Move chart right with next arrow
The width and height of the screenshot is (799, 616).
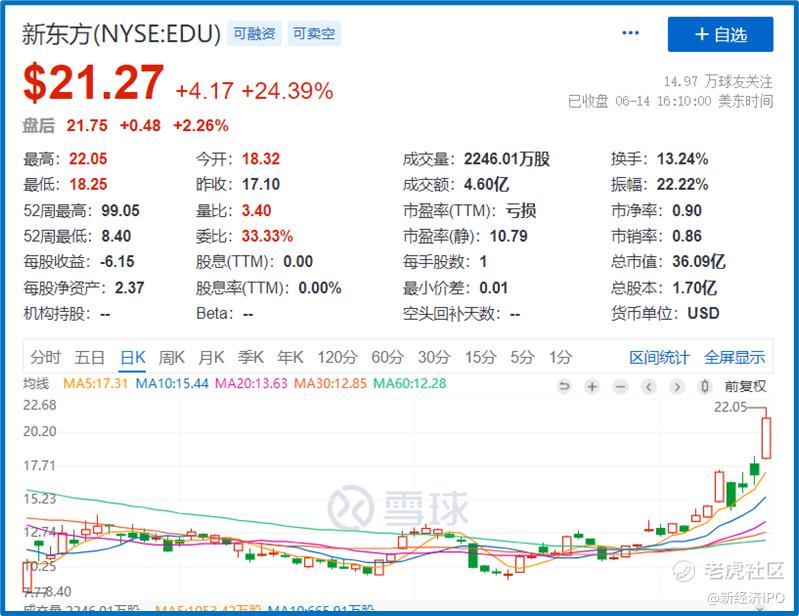pyautogui.click(x=677, y=386)
